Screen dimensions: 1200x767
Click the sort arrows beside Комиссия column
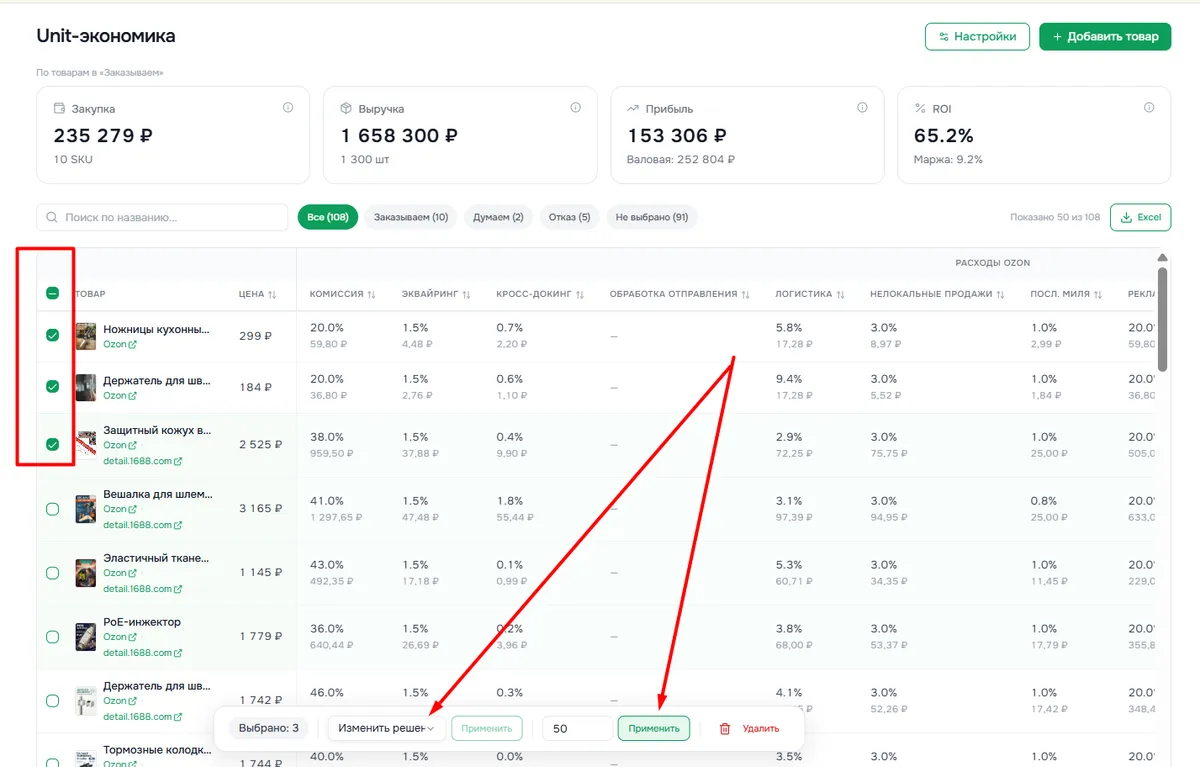coord(371,294)
